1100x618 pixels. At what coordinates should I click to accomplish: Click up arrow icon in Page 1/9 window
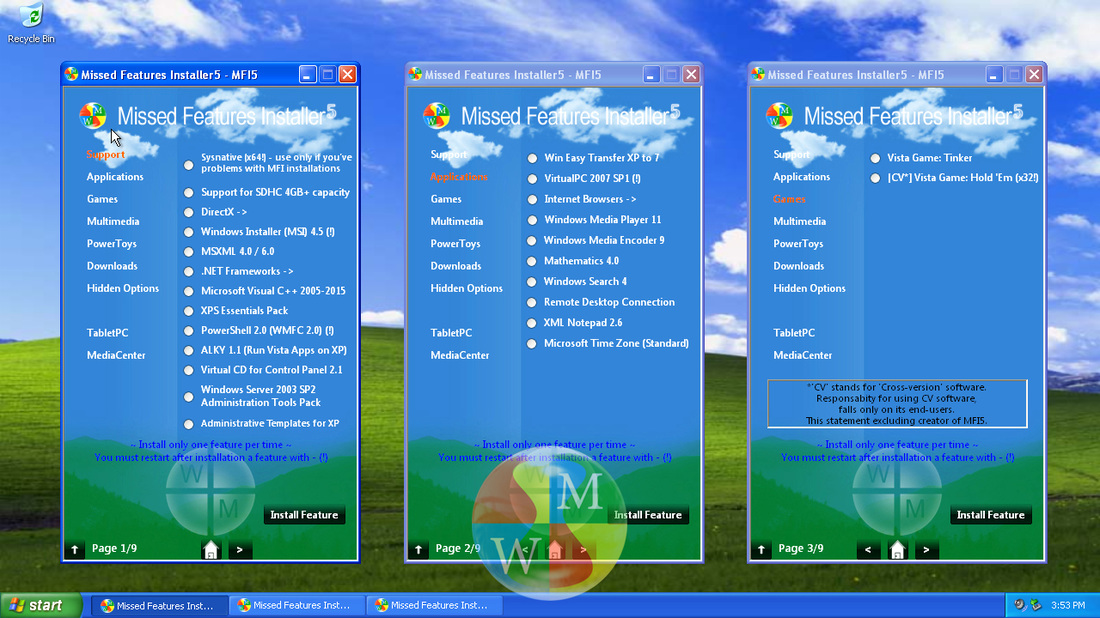coord(75,550)
